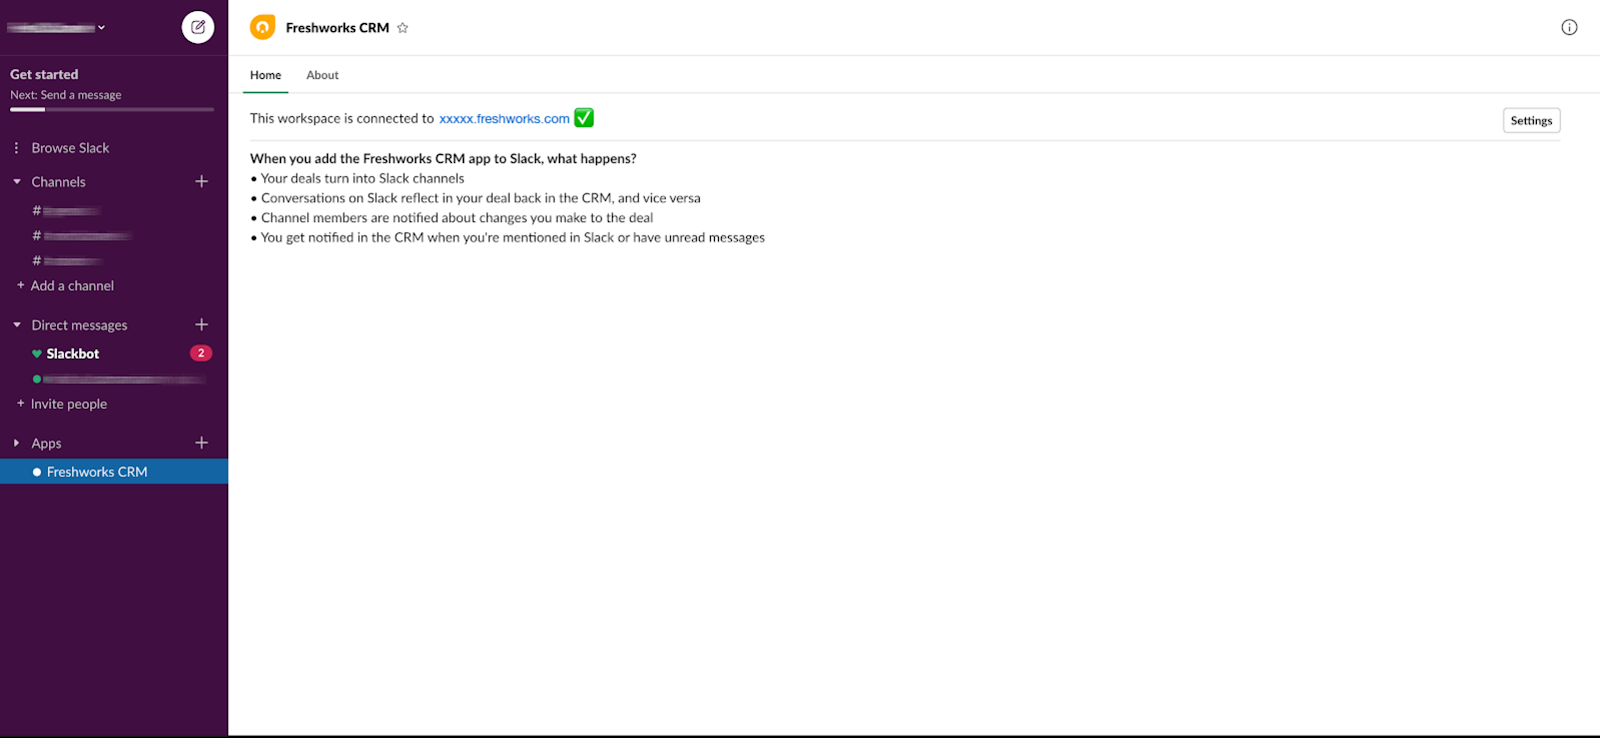Viewport: 1600px width, 739px height.
Task: Click the Settings button
Action: pyautogui.click(x=1531, y=120)
